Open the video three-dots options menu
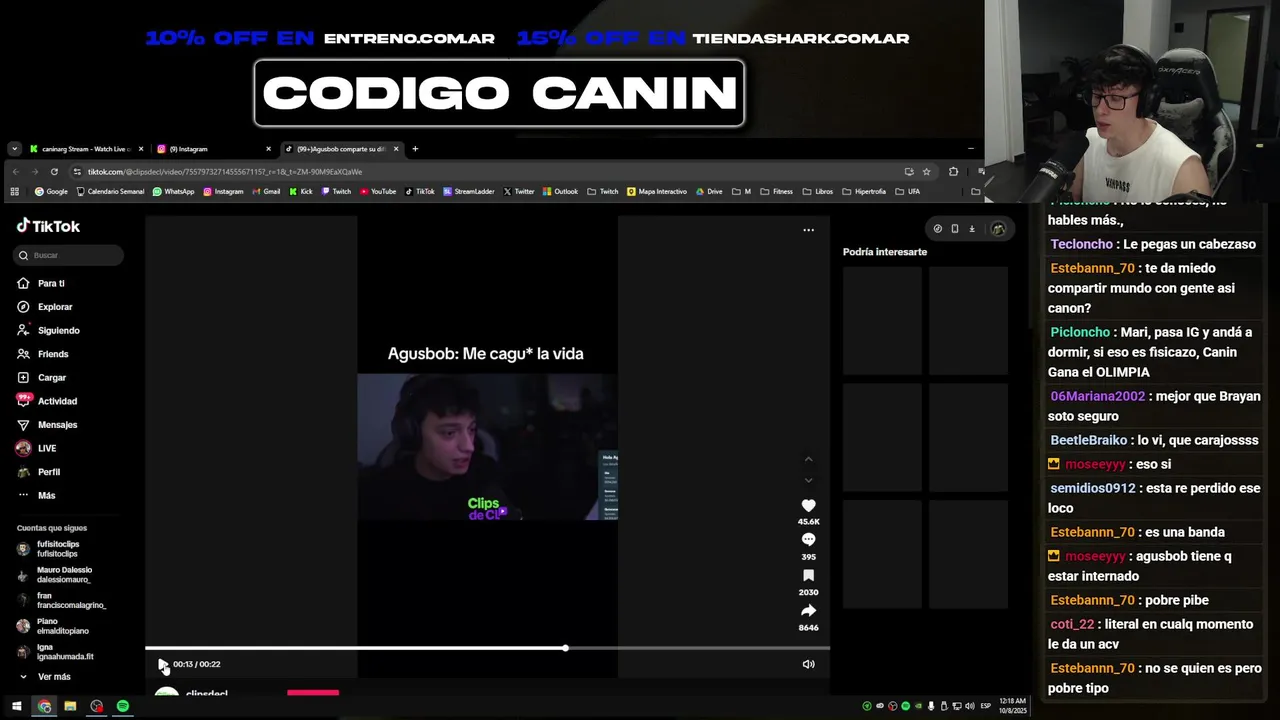This screenshot has width=1280, height=720. [x=808, y=230]
